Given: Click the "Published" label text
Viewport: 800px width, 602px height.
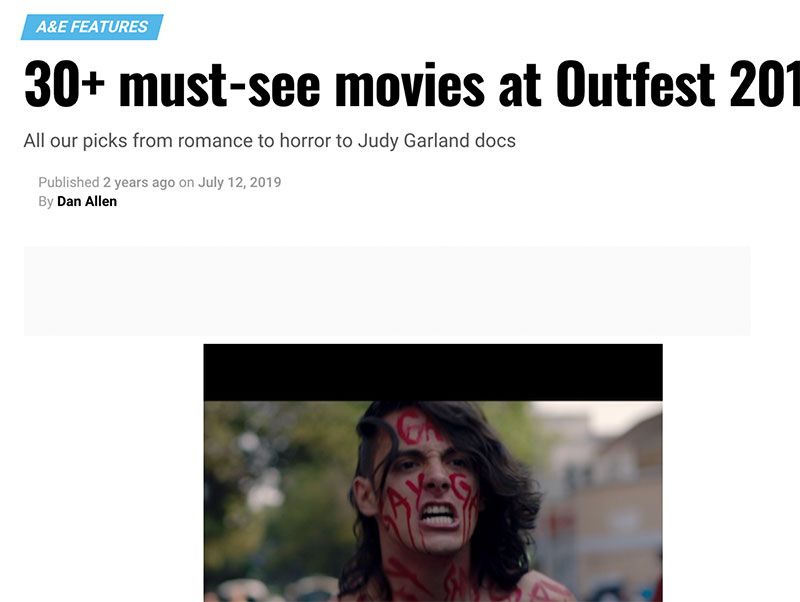Looking at the screenshot, I should [x=68, y=182].
